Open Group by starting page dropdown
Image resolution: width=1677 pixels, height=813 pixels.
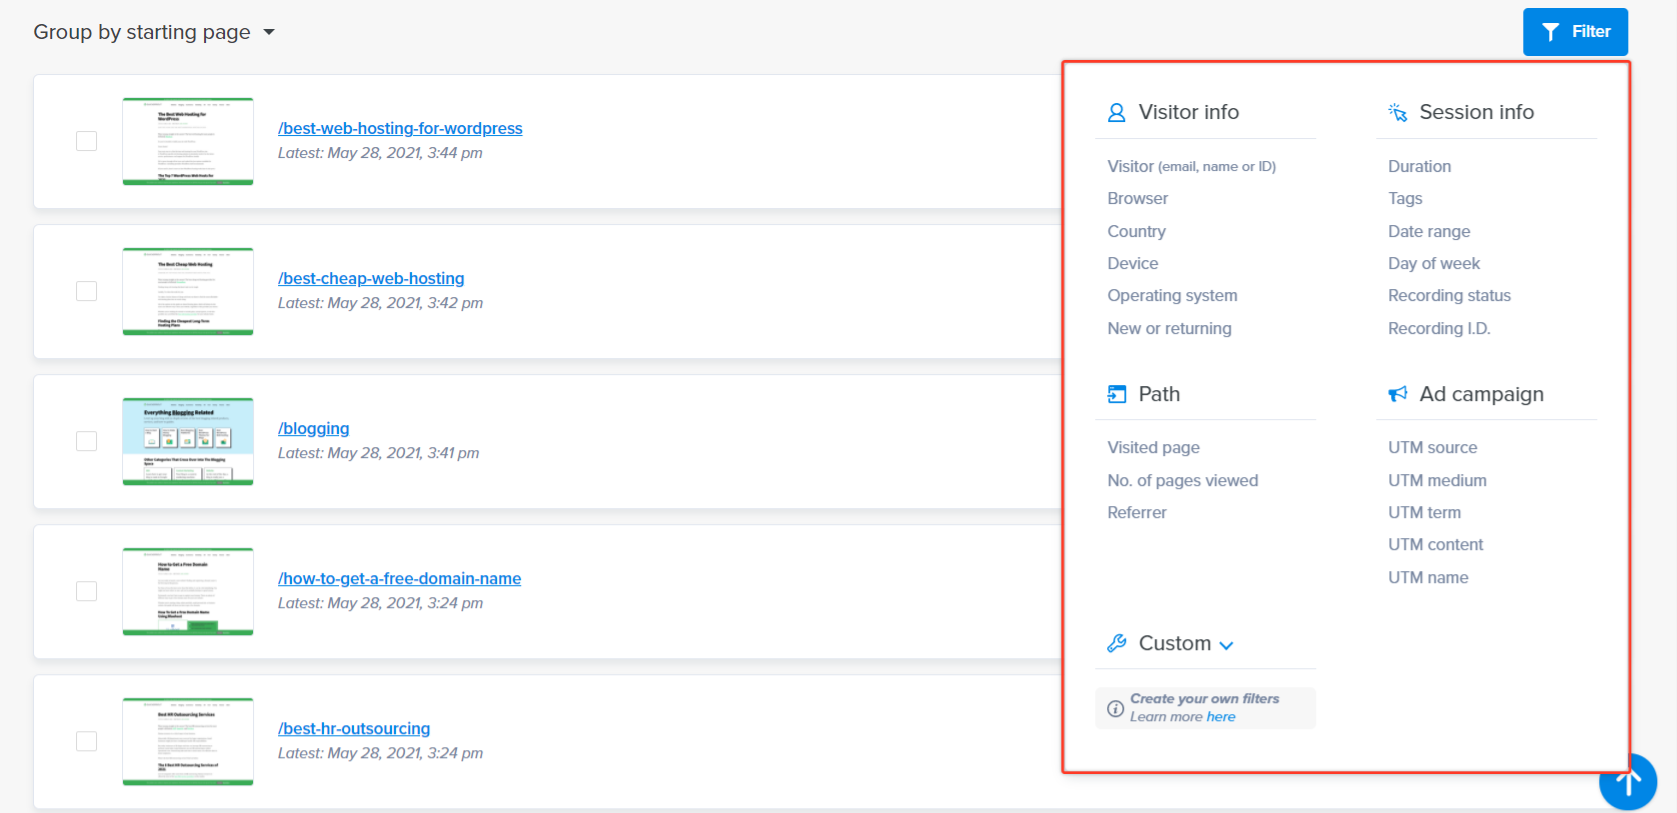[x=154, y=32]
